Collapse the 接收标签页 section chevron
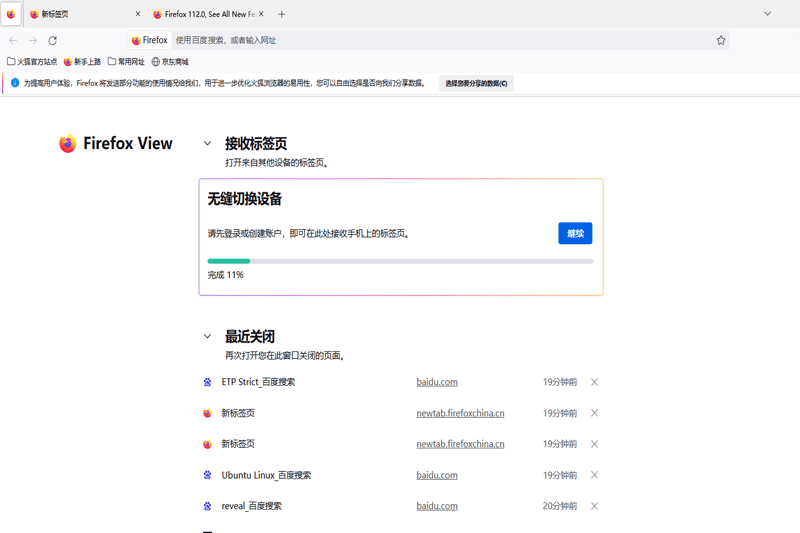Screen dimensions: 800x533 pos(208,144)
